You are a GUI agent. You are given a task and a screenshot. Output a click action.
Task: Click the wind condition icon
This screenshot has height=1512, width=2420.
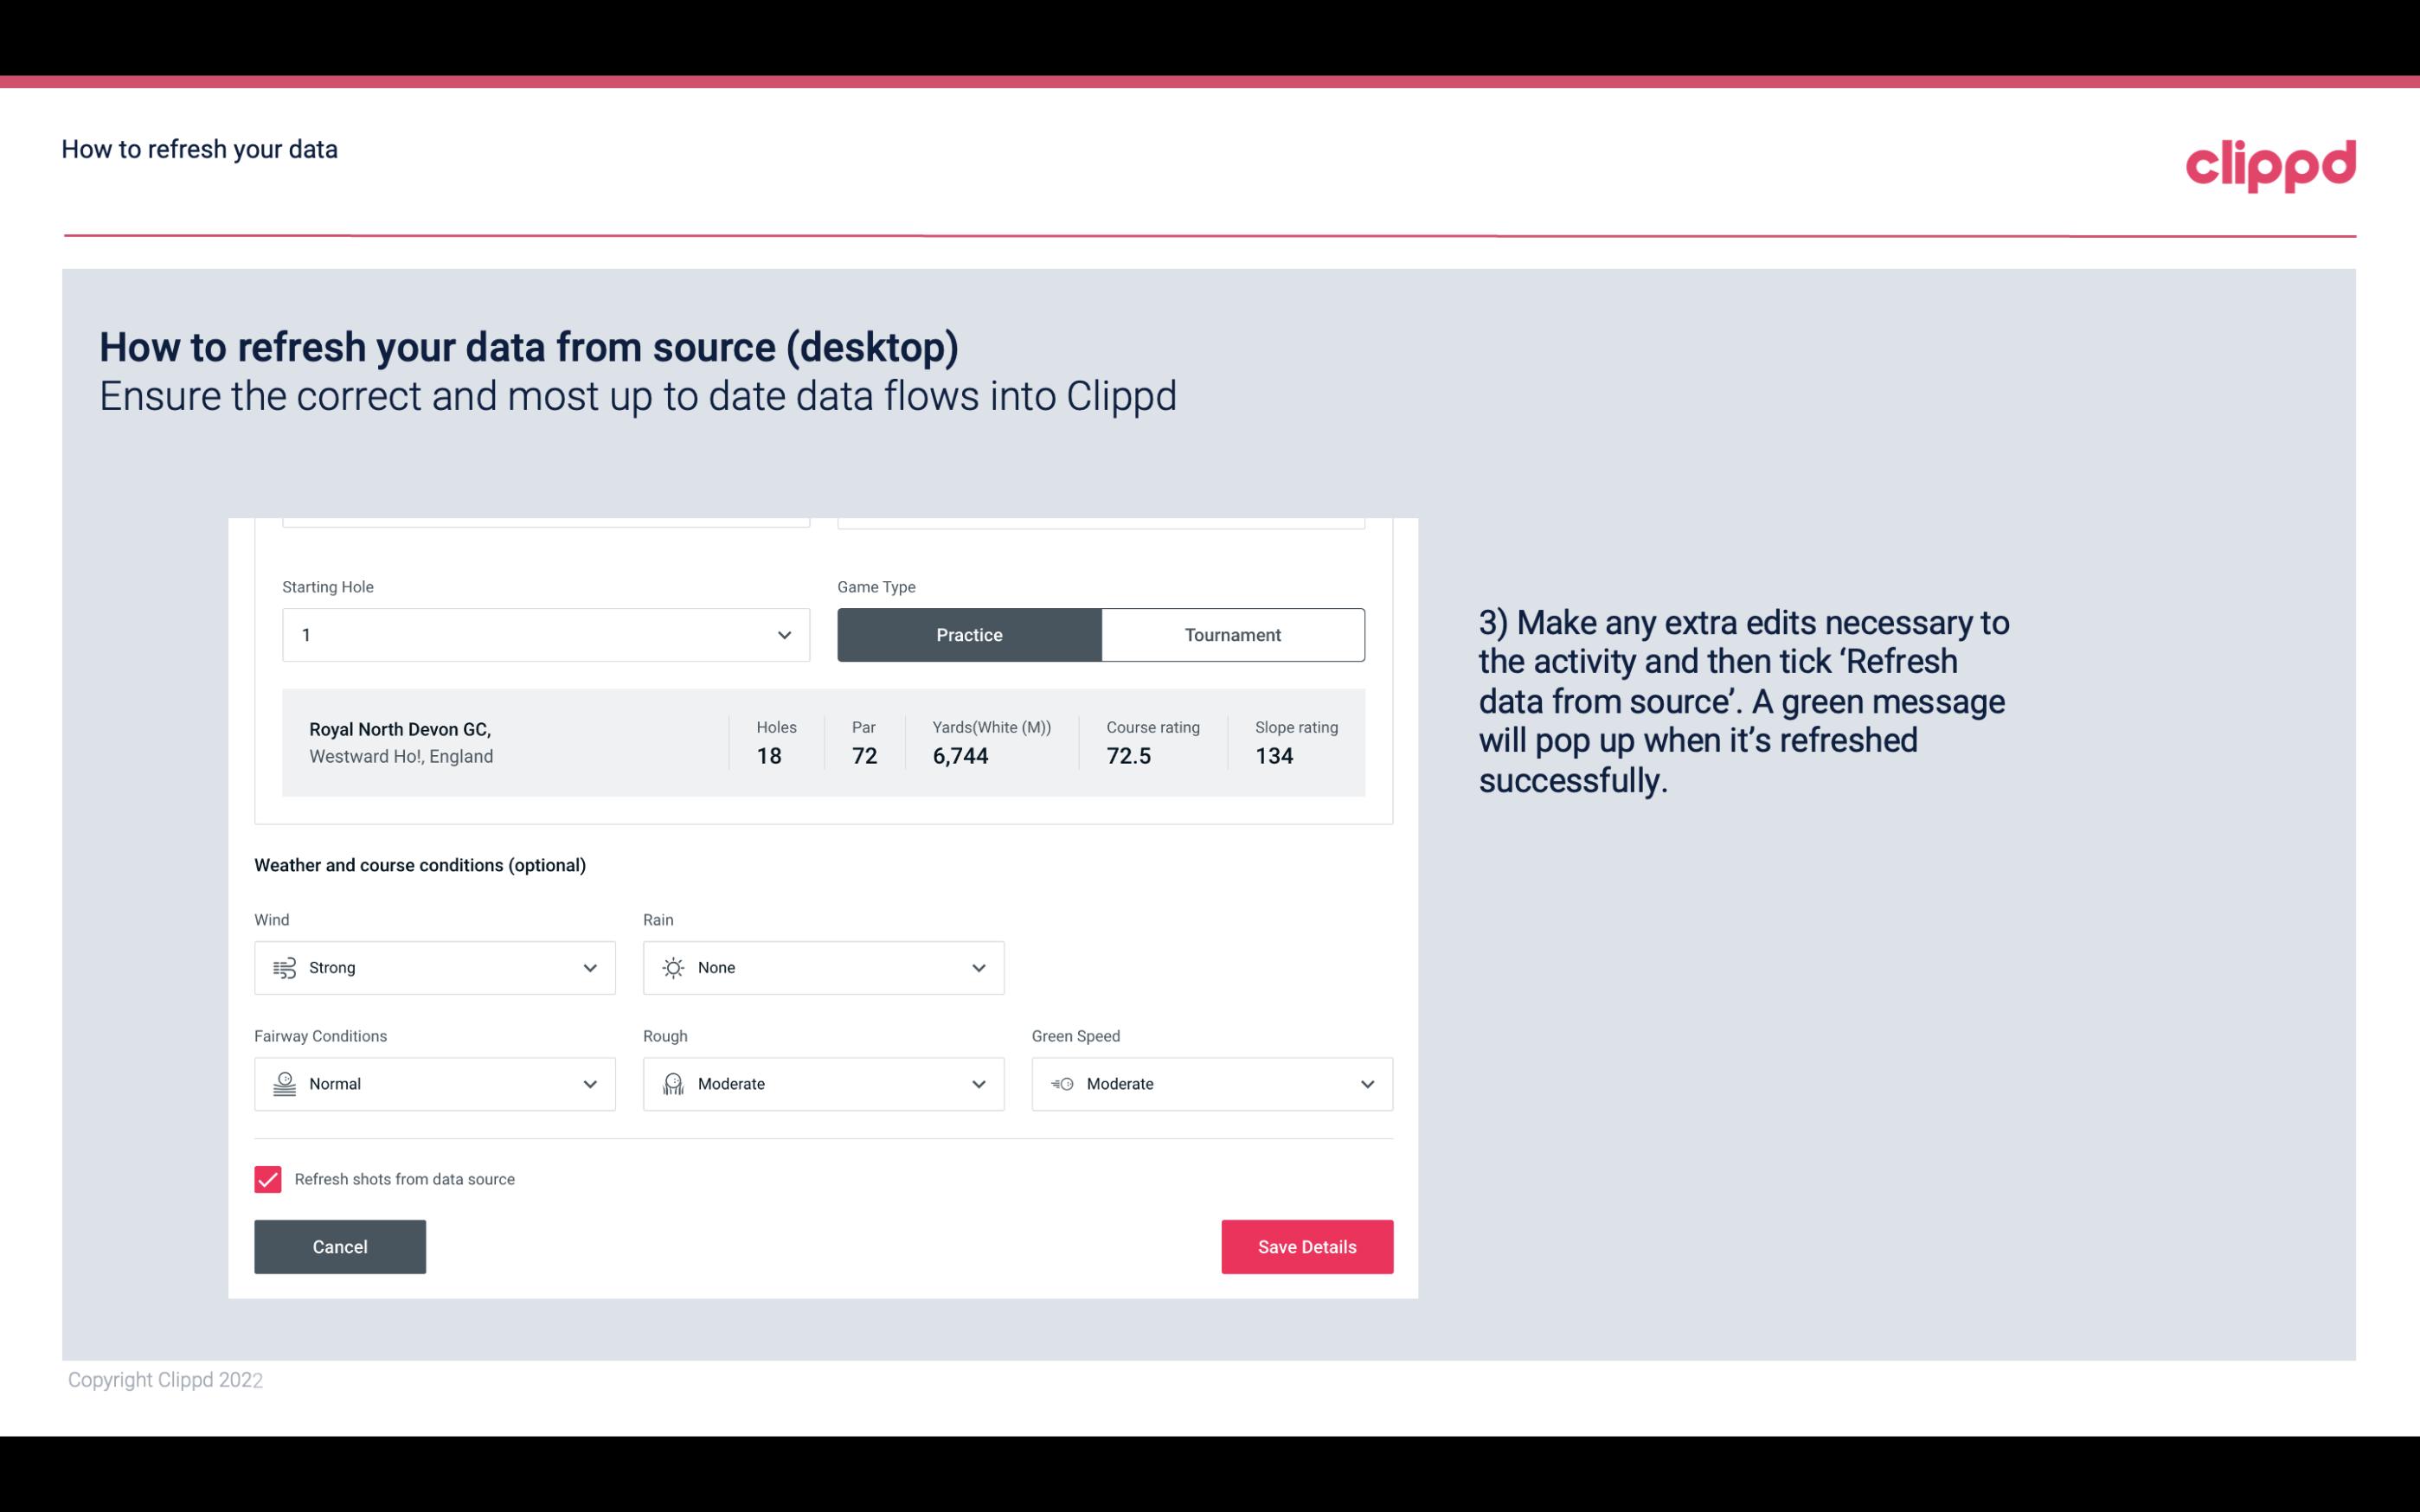pos(282,967)
